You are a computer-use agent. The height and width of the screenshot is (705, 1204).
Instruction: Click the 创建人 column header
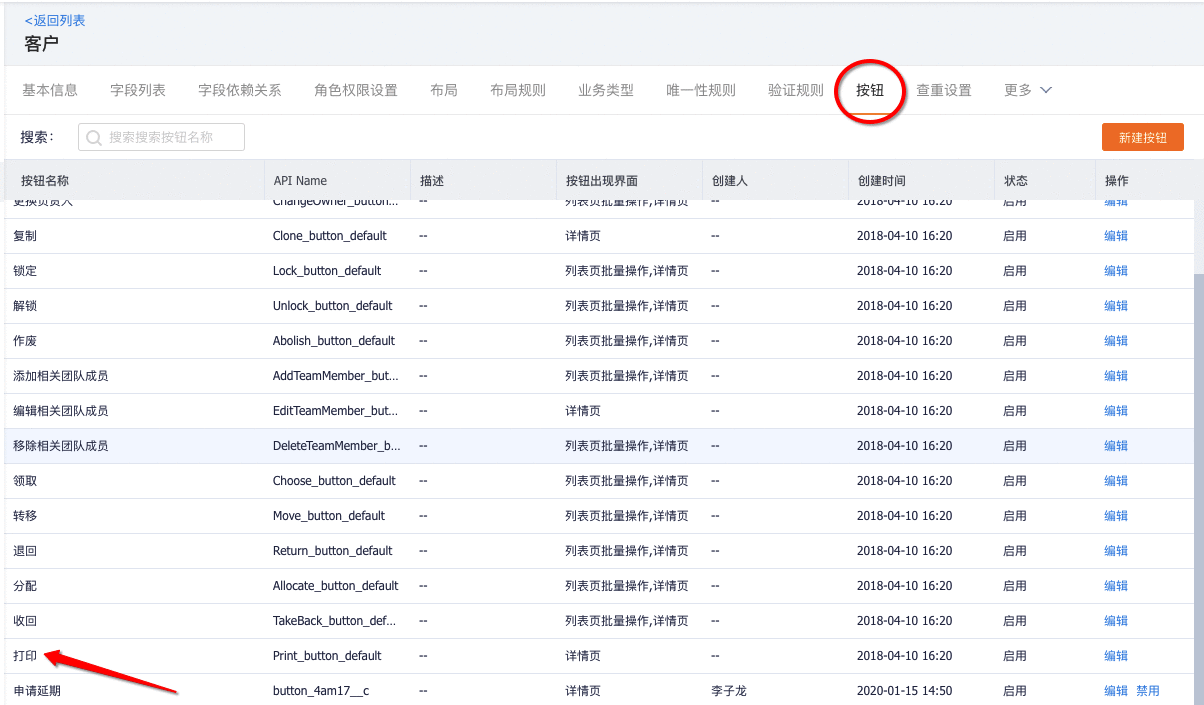(730, 181)
